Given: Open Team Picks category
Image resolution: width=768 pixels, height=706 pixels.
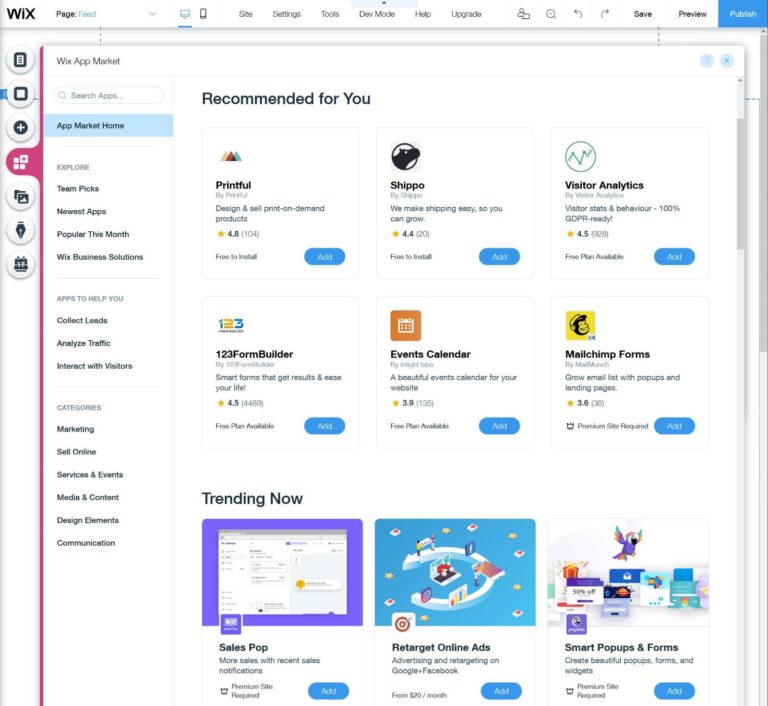Looking at the screenshot, I should pyautogui.click(x=78, y=189).
